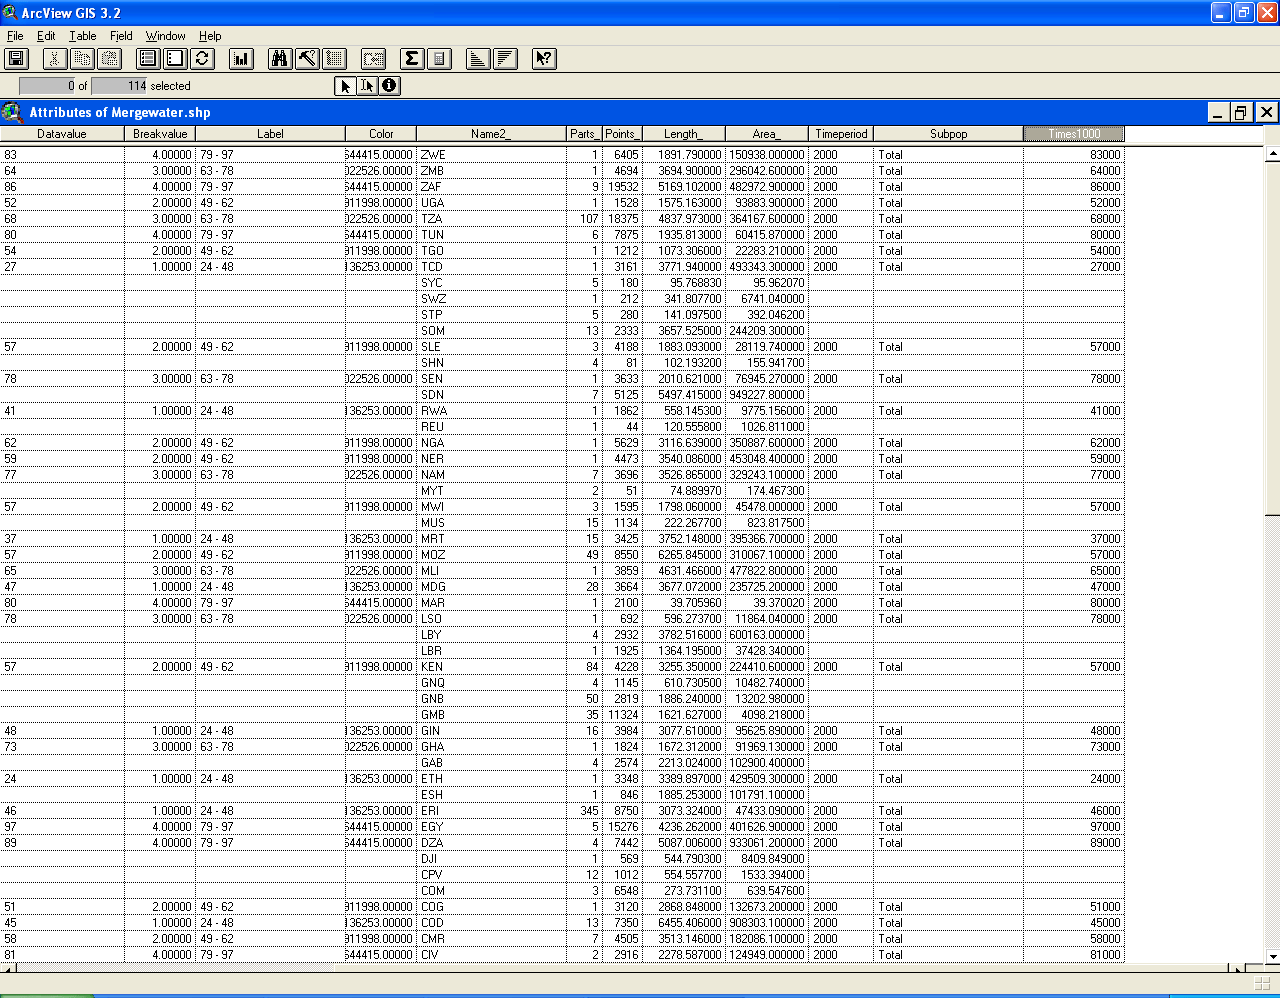The image size is (1280, 998).
Task: Click the Join tables icon
Action: point(372,59)
